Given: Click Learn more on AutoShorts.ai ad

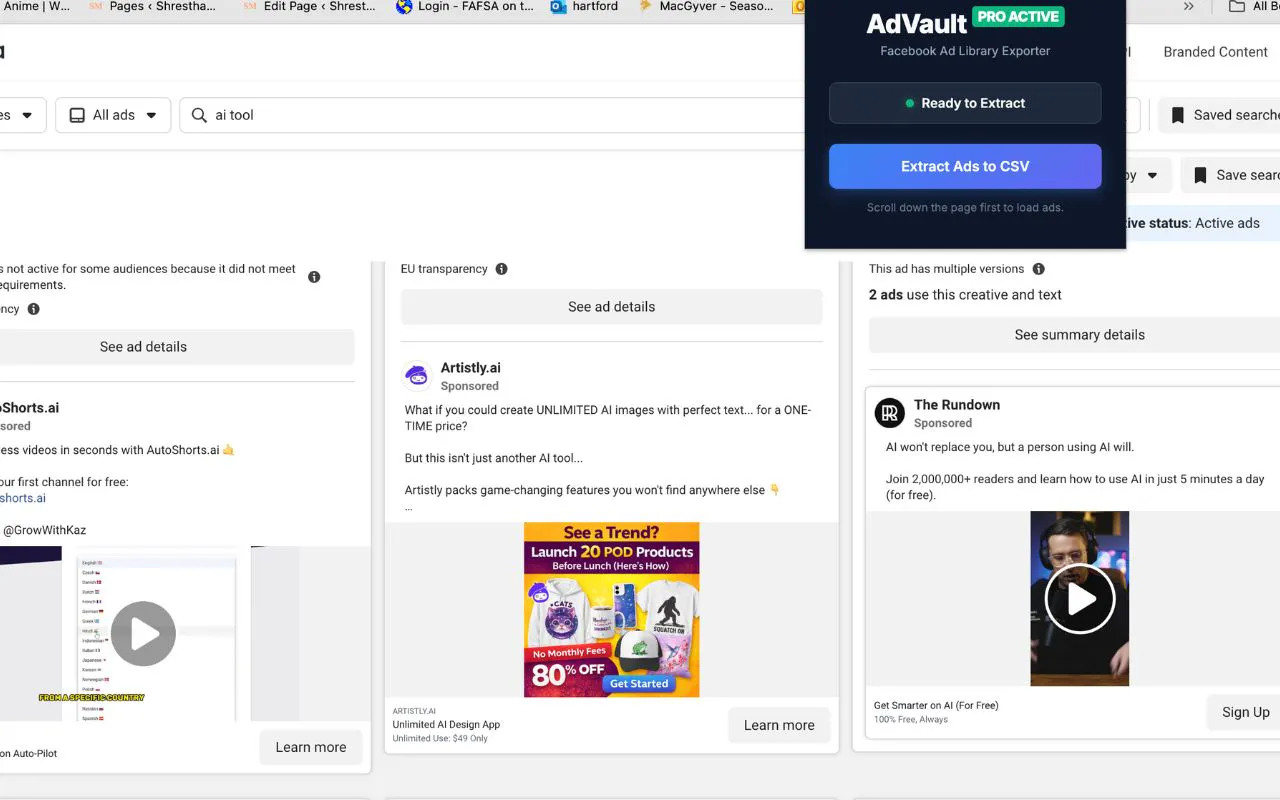Looking at the screenshot, I should [x=311, y=747].
